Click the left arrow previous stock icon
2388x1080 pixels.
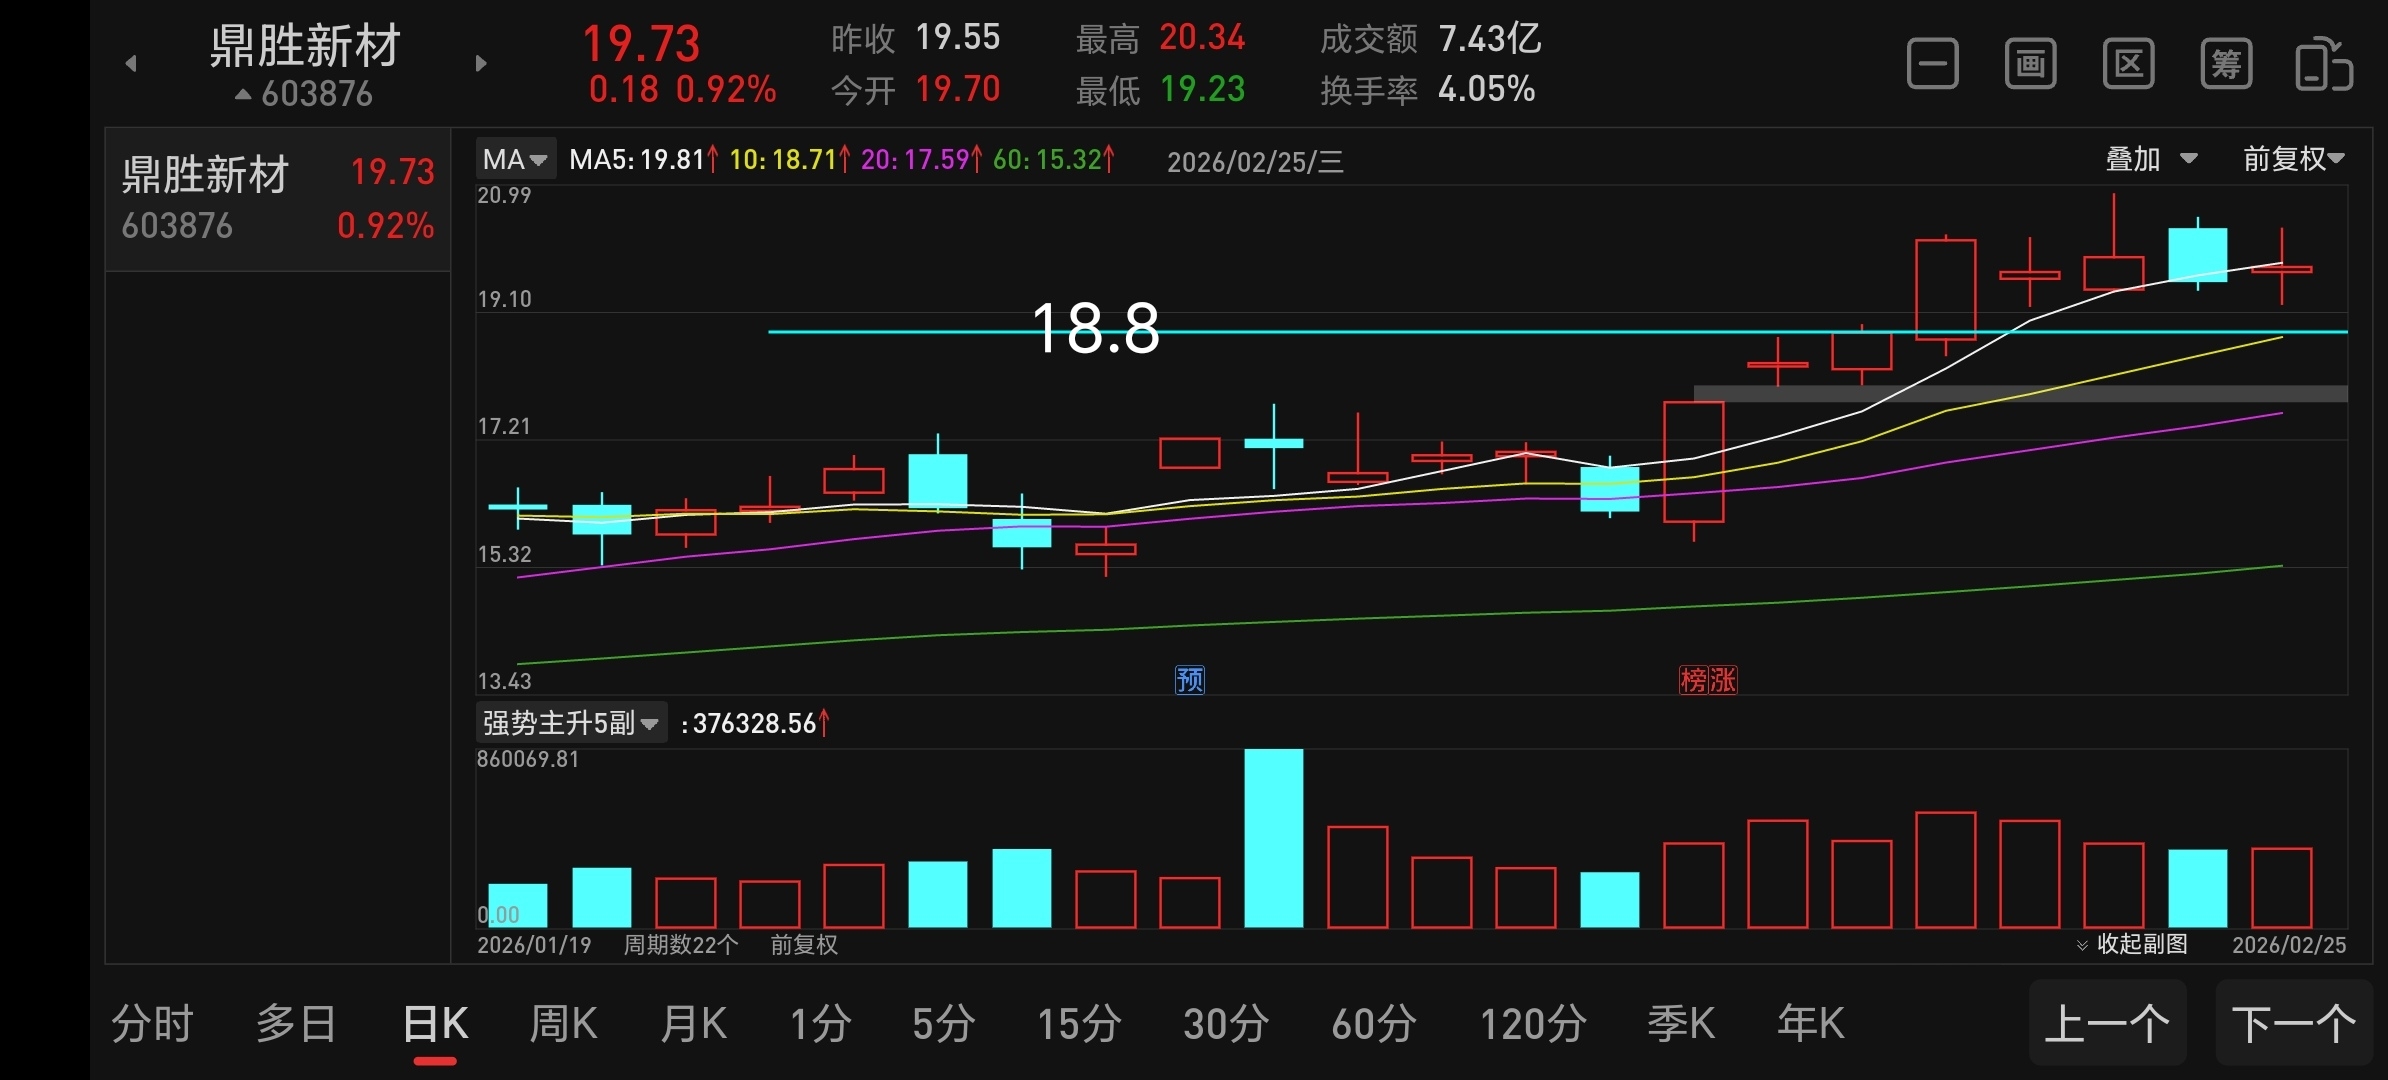pos(131,64)
